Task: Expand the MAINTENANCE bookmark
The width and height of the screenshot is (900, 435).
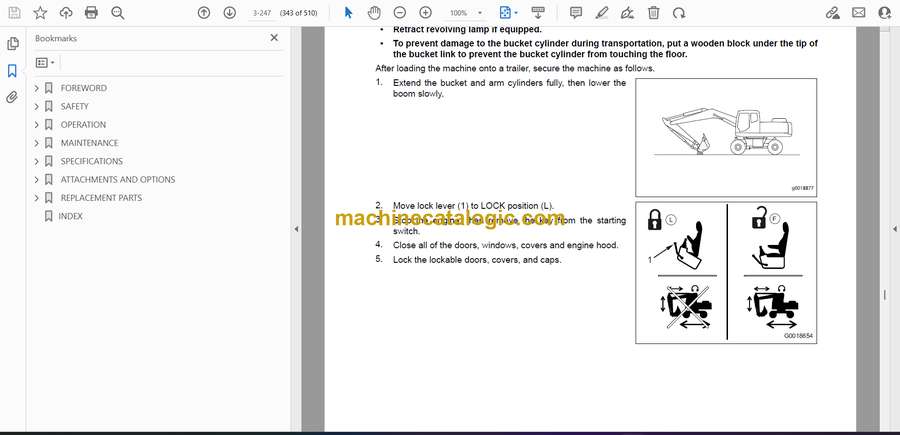Action: tap(37, 143)
